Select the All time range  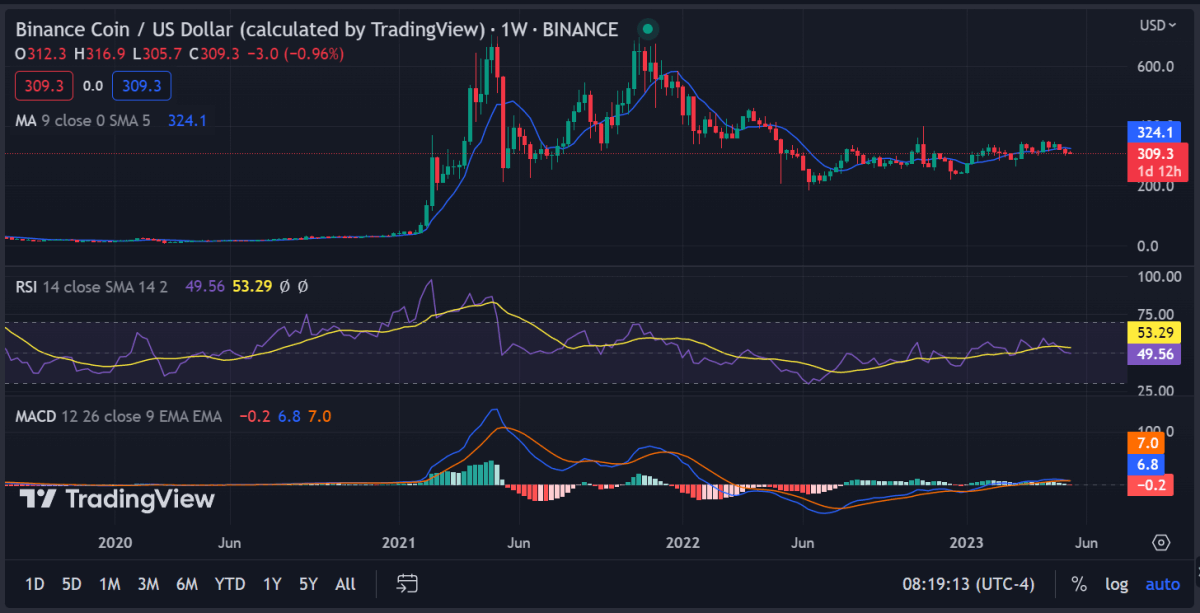tap(345, 584)
